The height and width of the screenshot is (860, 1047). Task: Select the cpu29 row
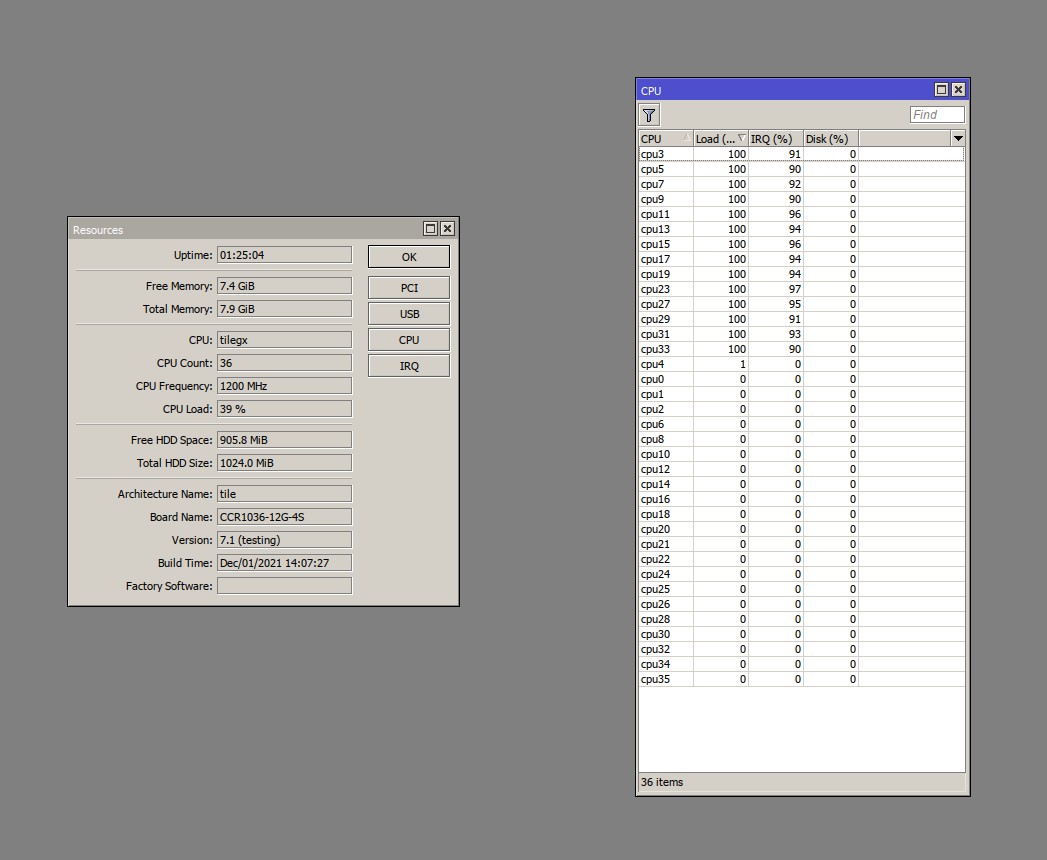(x=801, y=319)
